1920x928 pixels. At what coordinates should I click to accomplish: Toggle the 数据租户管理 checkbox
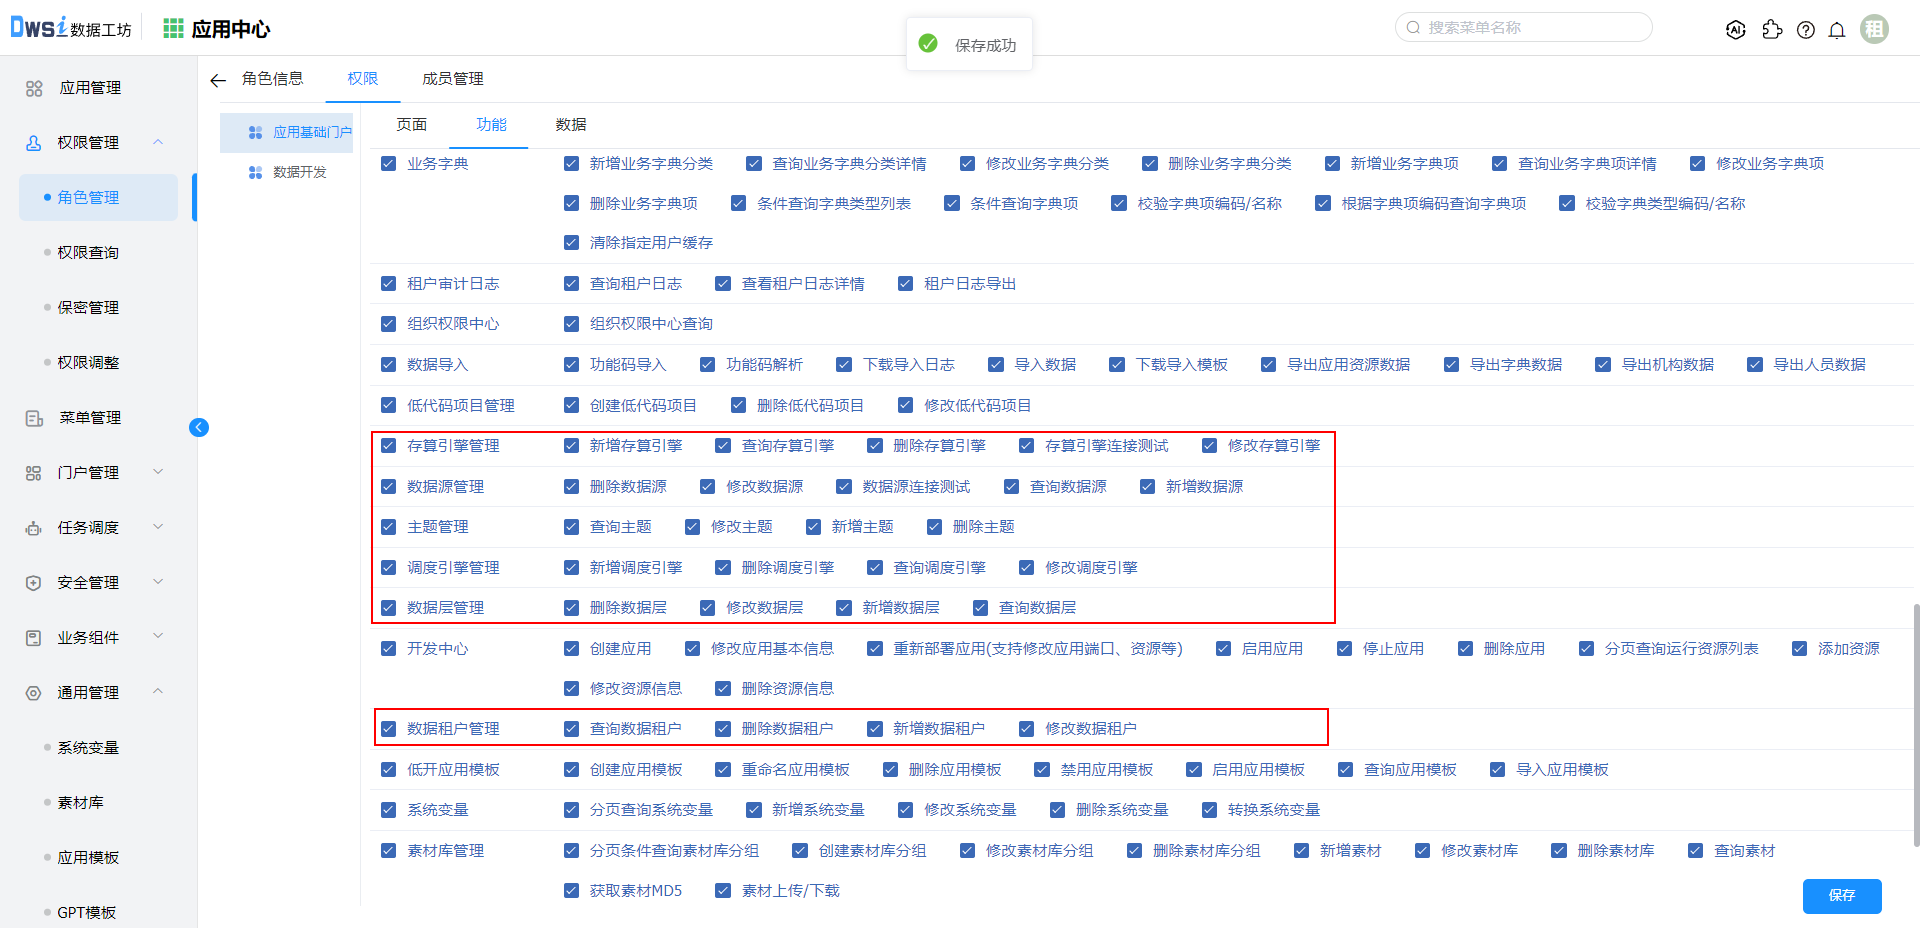[x=389, y=729]
